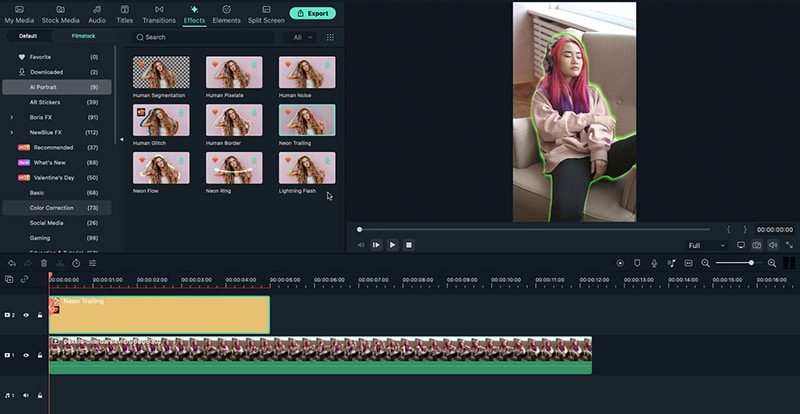Add a marker with the shield icon
800x414 pixels.
tap(637, 263)
